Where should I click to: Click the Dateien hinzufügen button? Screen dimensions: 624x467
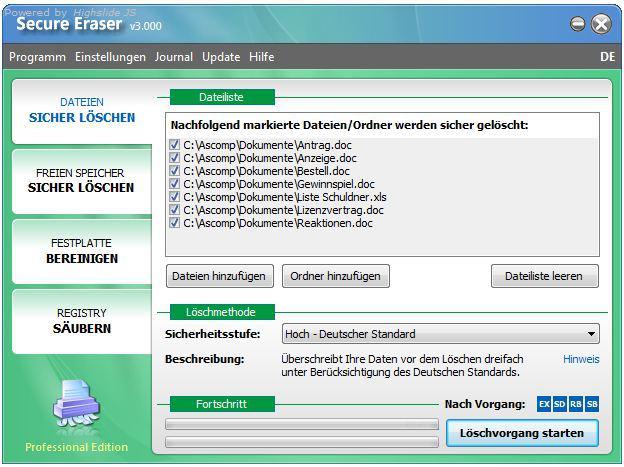[219, 275]
